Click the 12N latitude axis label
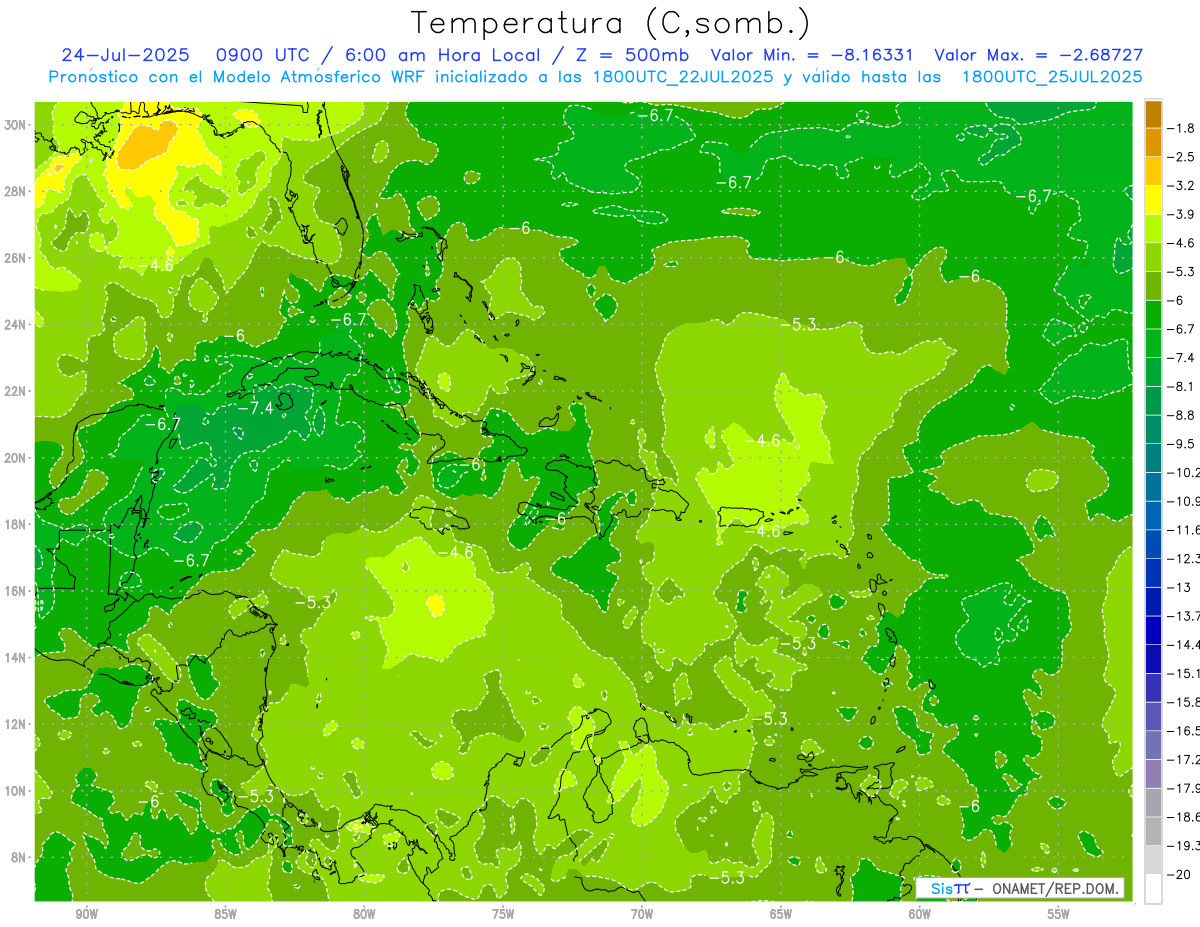 pos(17,724)
